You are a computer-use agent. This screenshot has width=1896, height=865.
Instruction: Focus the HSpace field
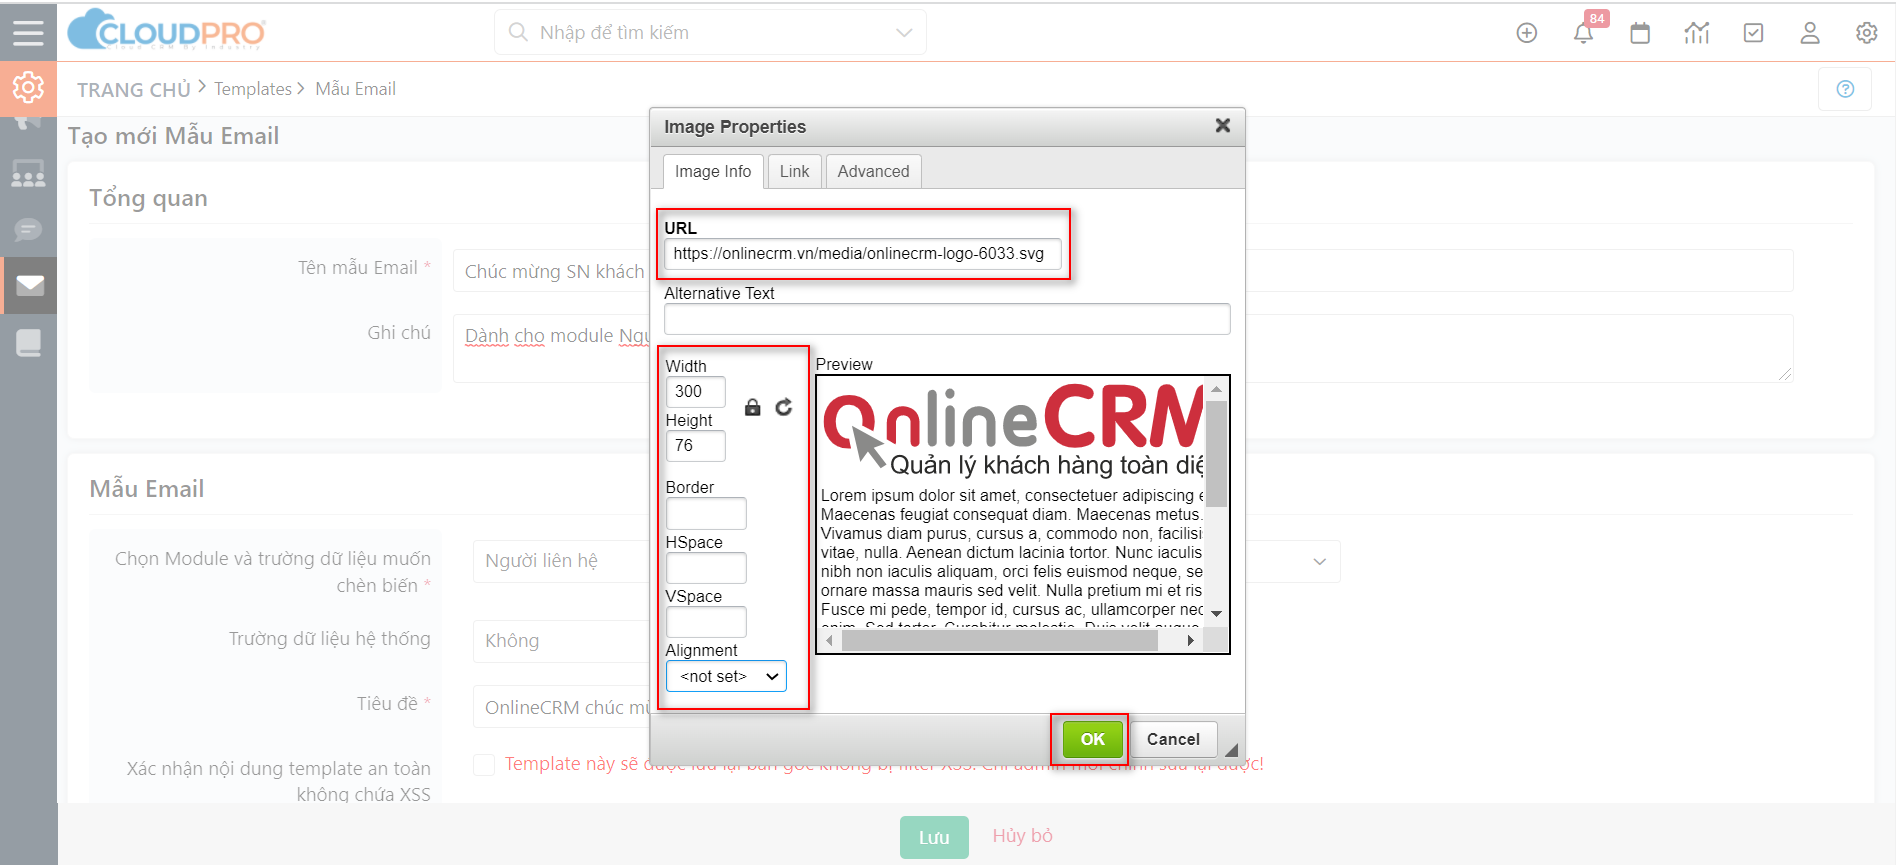tap(706, 568)
